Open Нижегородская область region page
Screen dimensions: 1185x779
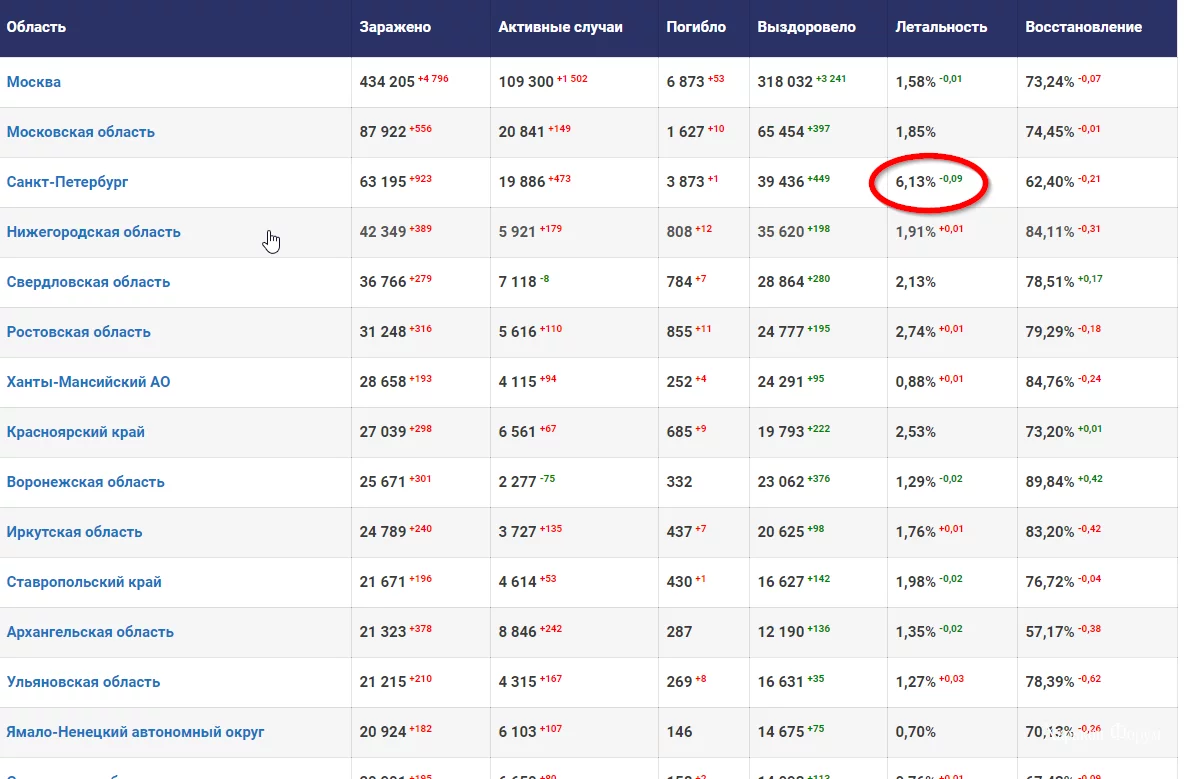94,232
